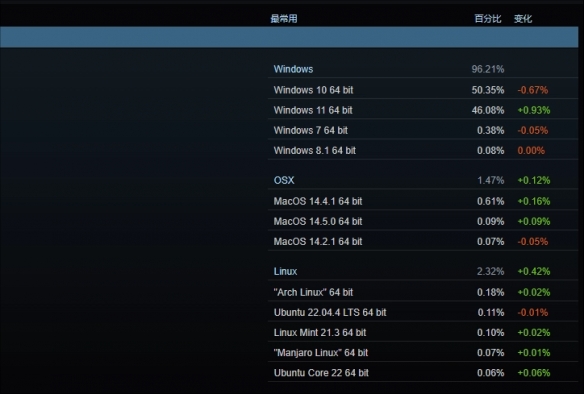
Task: Select the Ubuntu 22.04.4 LTS 64 bit row
Action: pyautogui.click(x=423, y=312)
